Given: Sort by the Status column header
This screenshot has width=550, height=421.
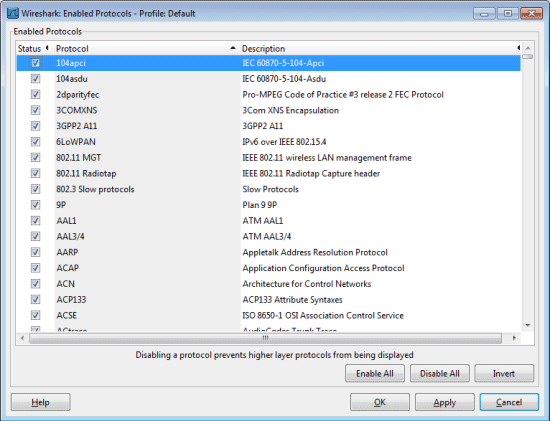Looking at the screenshot, I should point(34,48).
